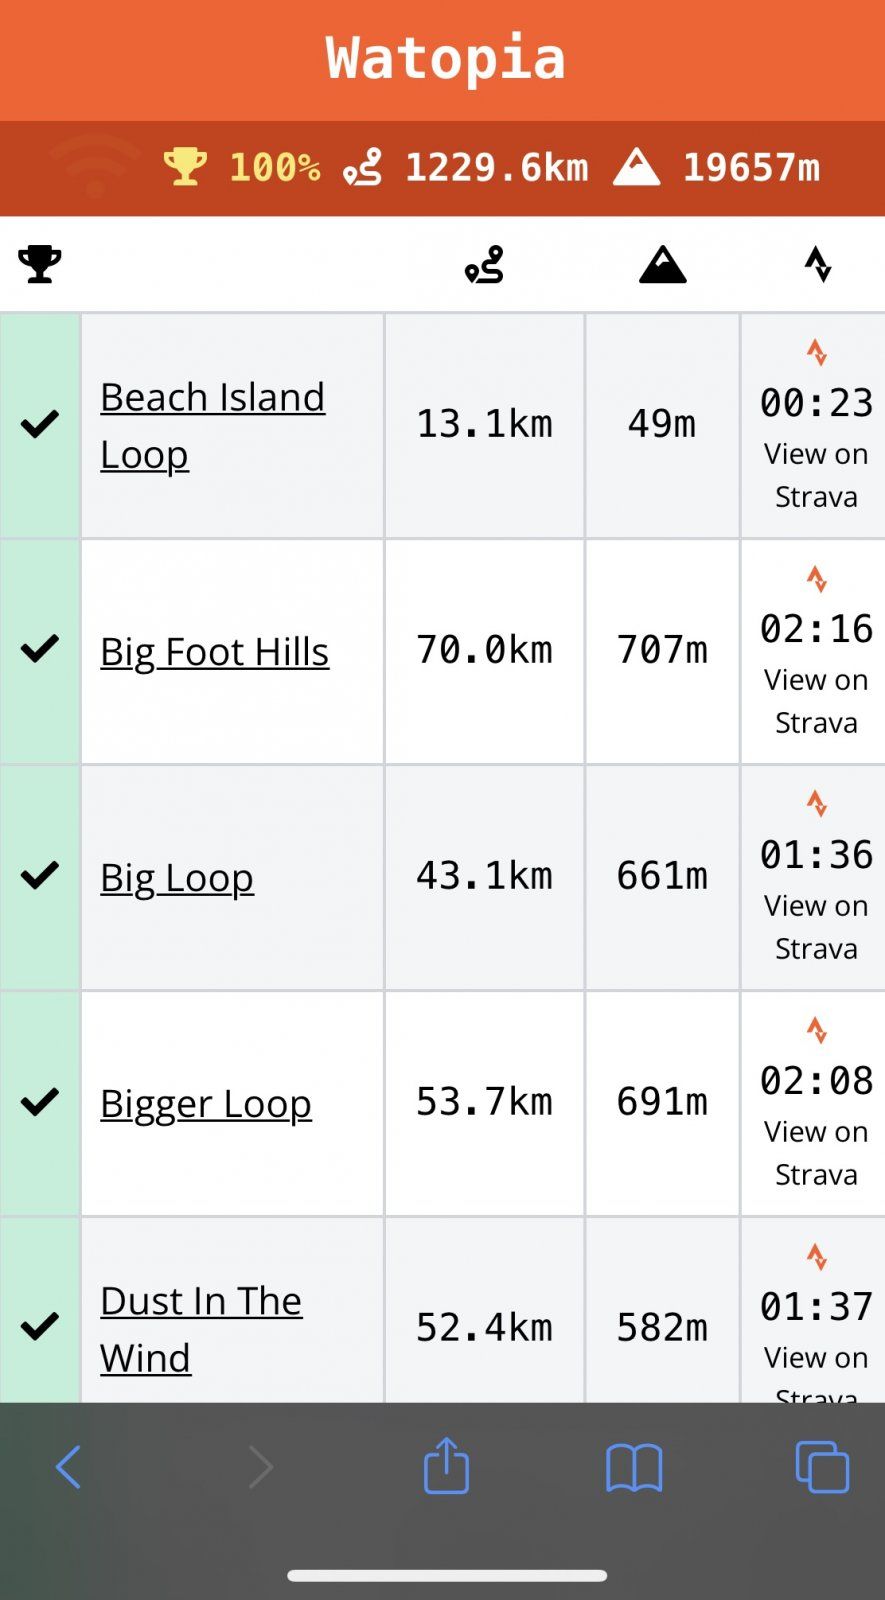Image resolution: width=885 pixels, height=1600 pixels.
Task: Open the Big Loop route link
Action: click(177, 878)
